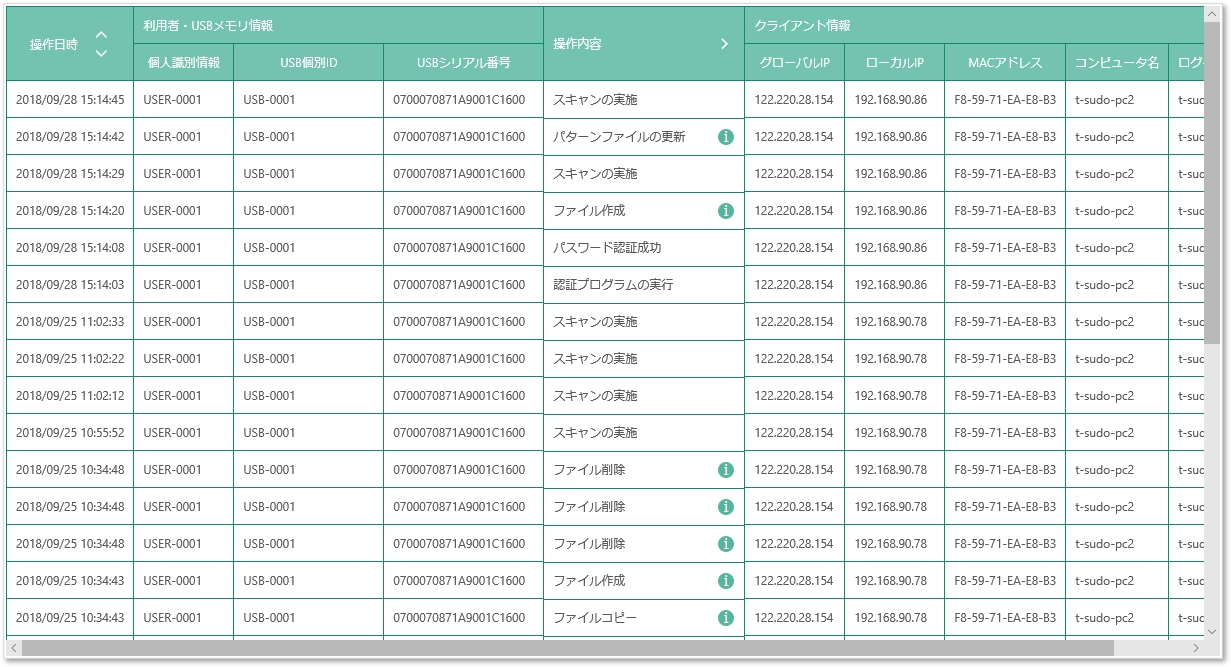Viewport: 1231px width, 667px height.
Task: Click スキャンの実施 in the 15:14:45 row
Action: pos(595,100)
